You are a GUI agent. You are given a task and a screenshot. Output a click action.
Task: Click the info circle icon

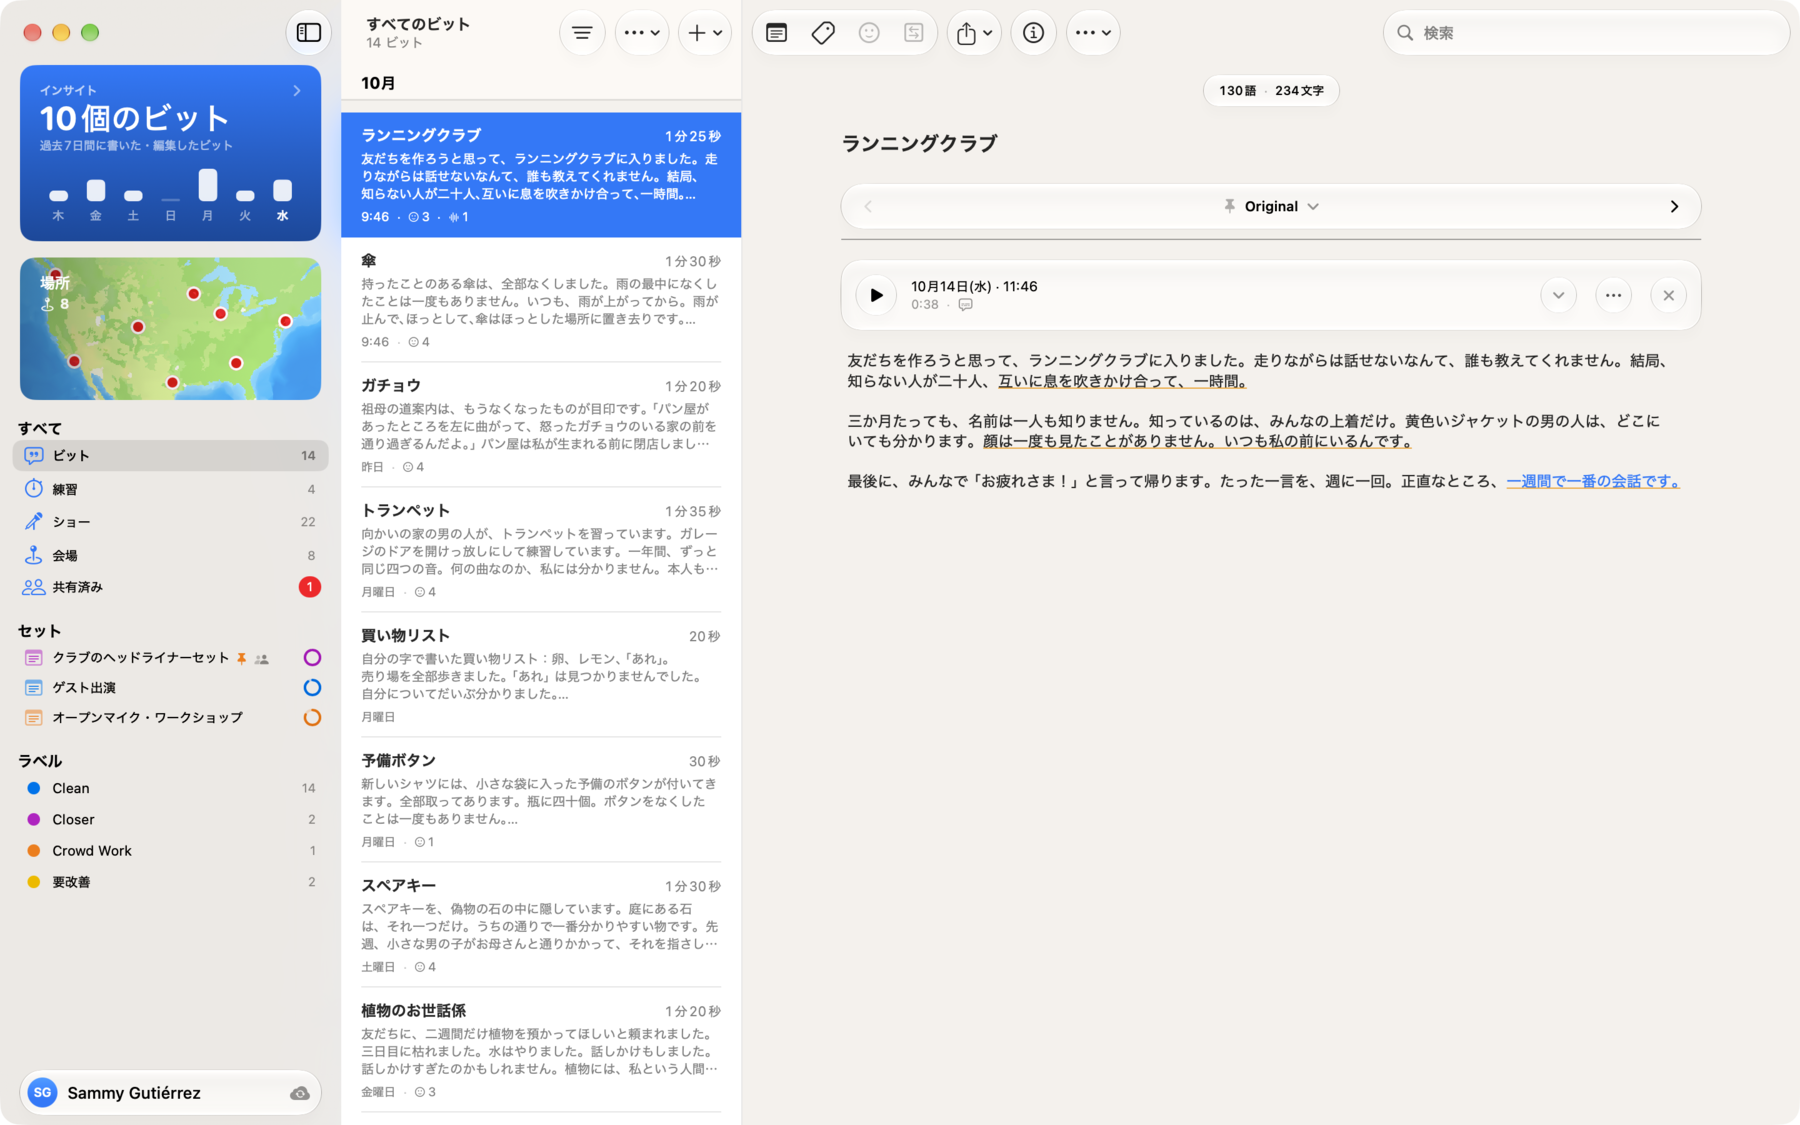[x=1034, y=33]
